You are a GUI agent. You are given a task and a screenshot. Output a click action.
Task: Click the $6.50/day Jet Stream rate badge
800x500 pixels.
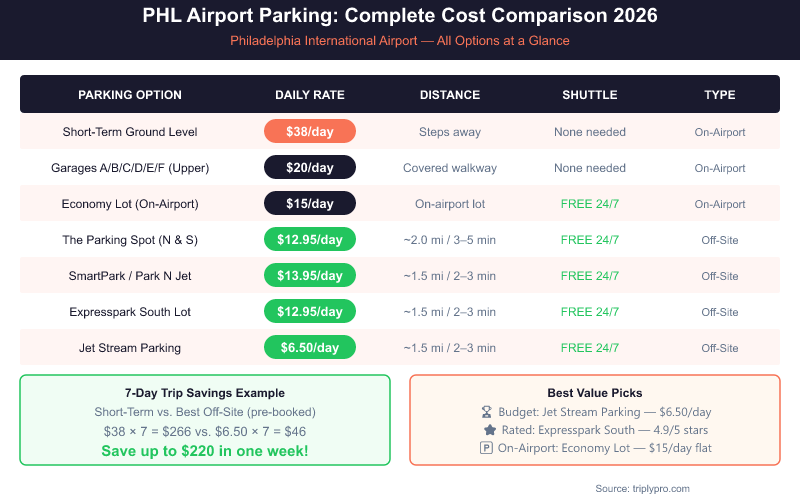[x=310, y=348]
